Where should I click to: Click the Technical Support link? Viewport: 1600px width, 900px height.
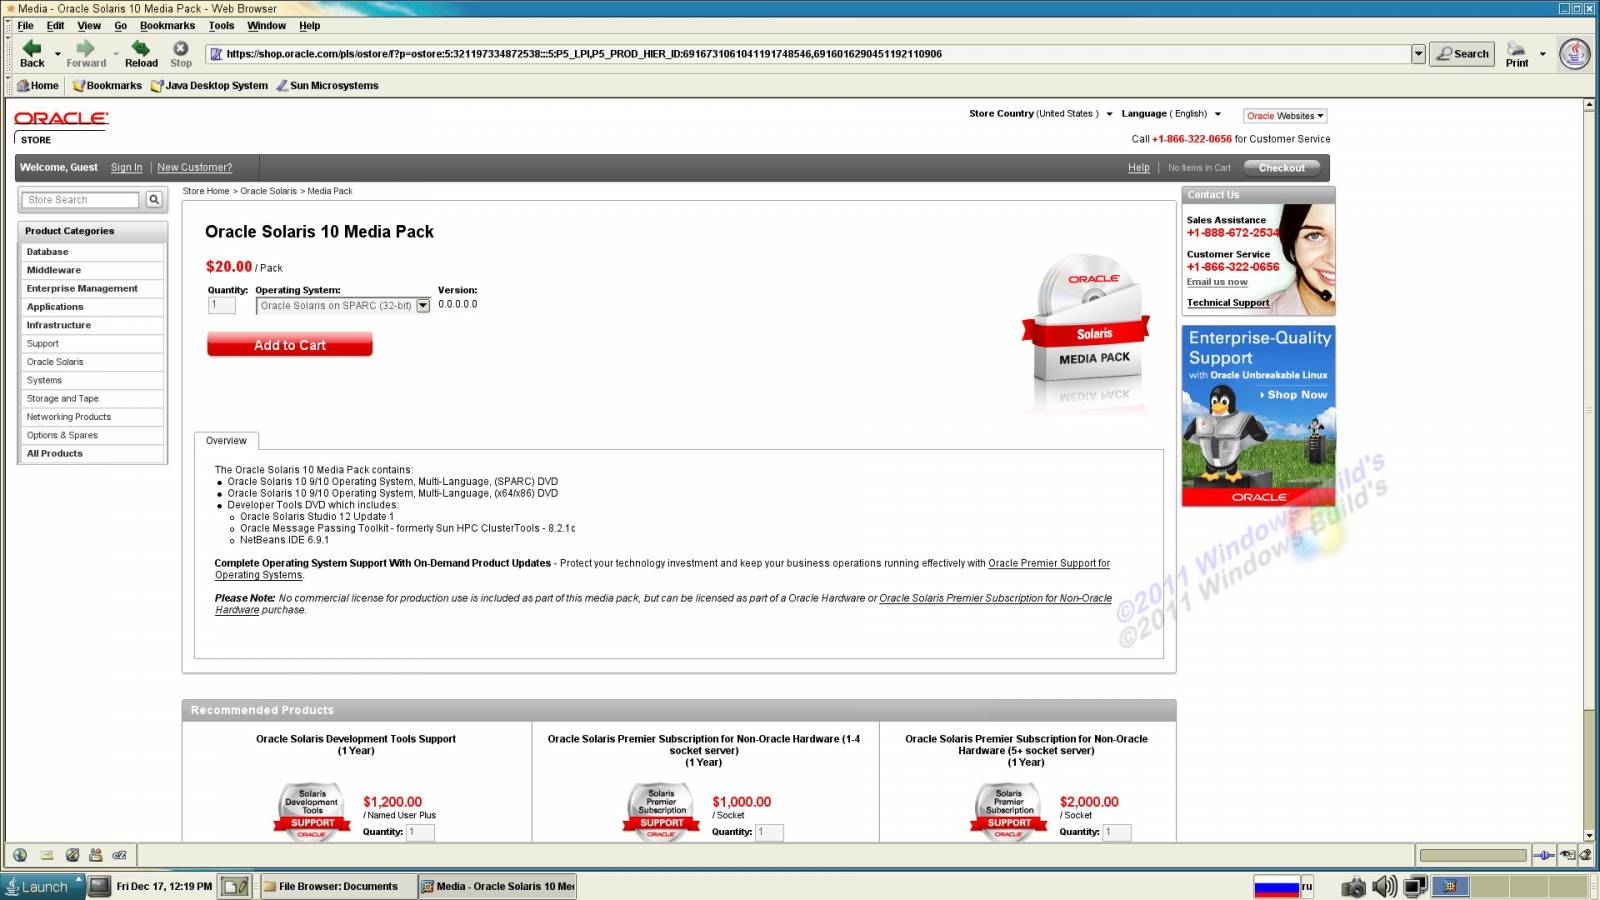click(x=1228, y=303)
